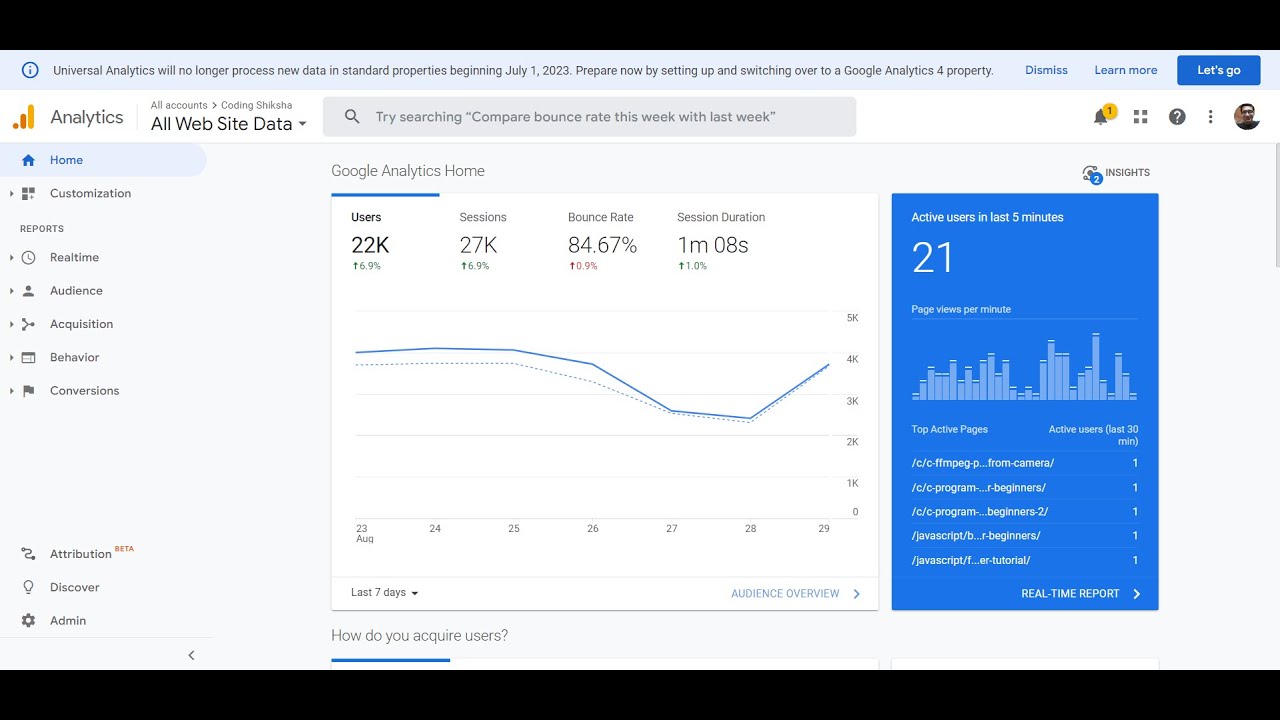Open the Last 7 days dropdown
1280x720 pixels.
[384, 593]
